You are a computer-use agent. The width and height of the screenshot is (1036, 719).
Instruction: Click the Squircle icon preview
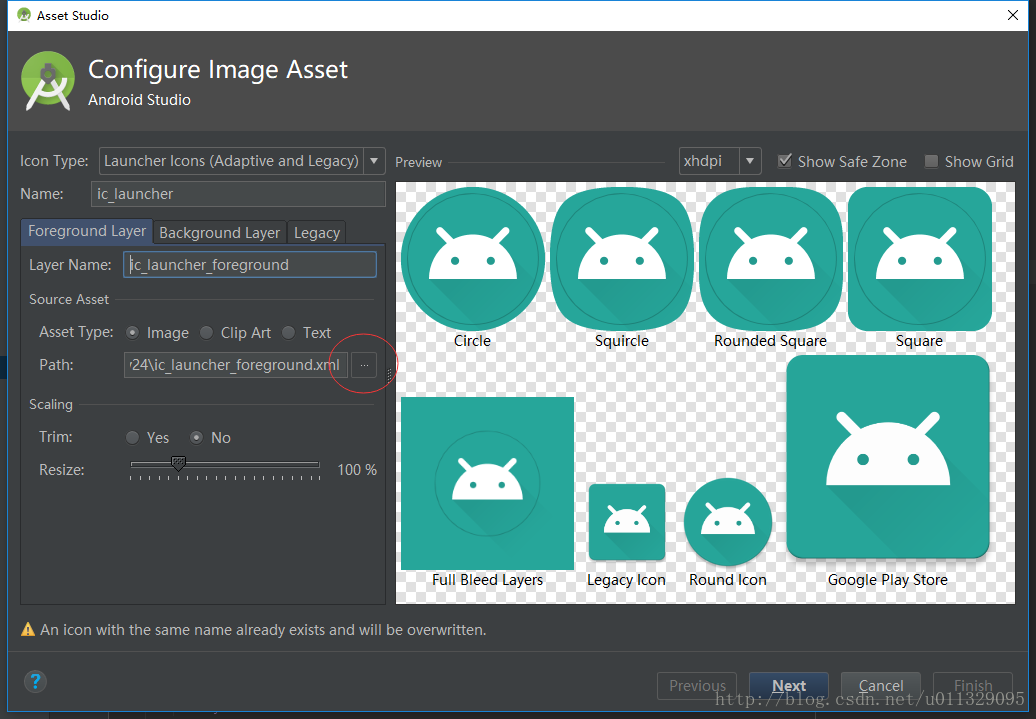[622, 259]
